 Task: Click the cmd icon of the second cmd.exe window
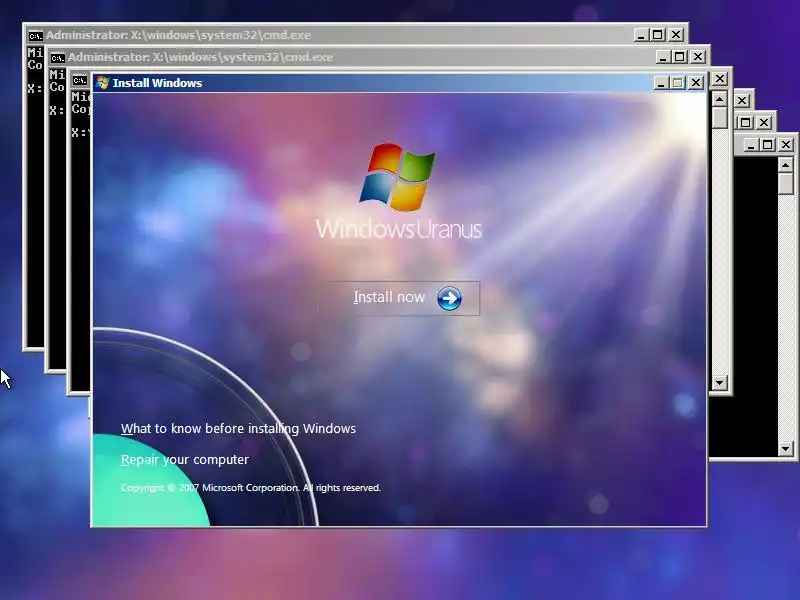(x=57, y=58)
